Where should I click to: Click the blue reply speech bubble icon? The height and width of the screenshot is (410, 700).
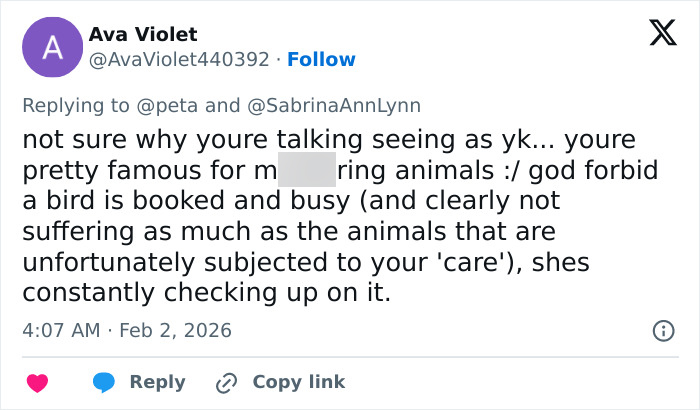click(x=104, y=382)
